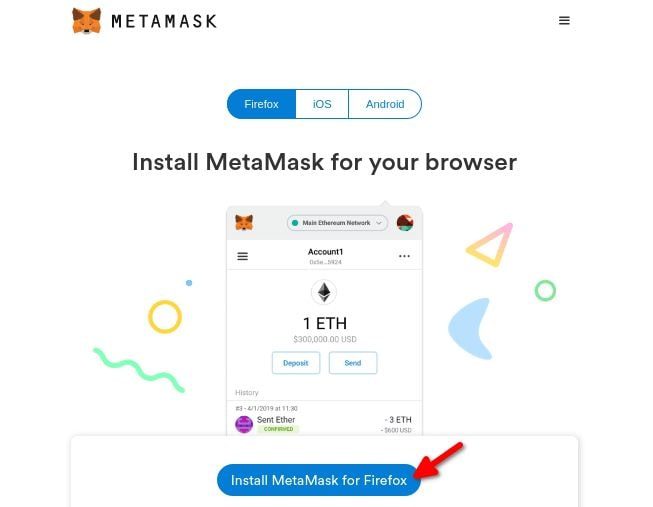
Task: Expand the Main Ethereum Network dropdown
Action: point(337,223)
